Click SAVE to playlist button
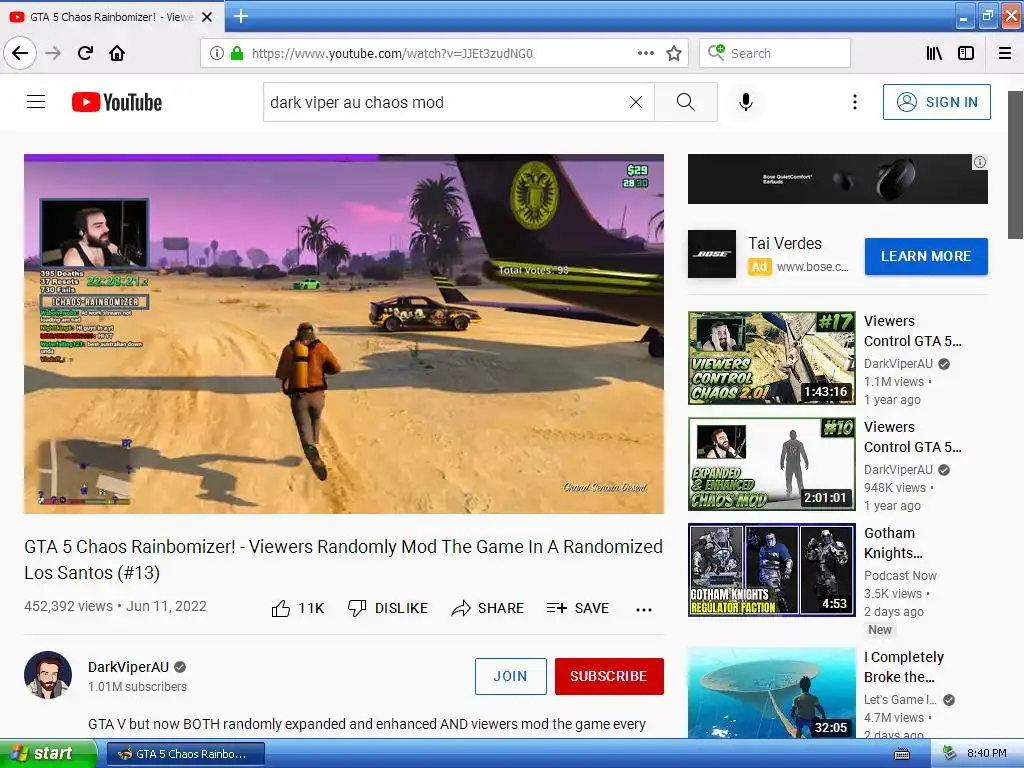 pyautogui.click(x=577, y=609)
